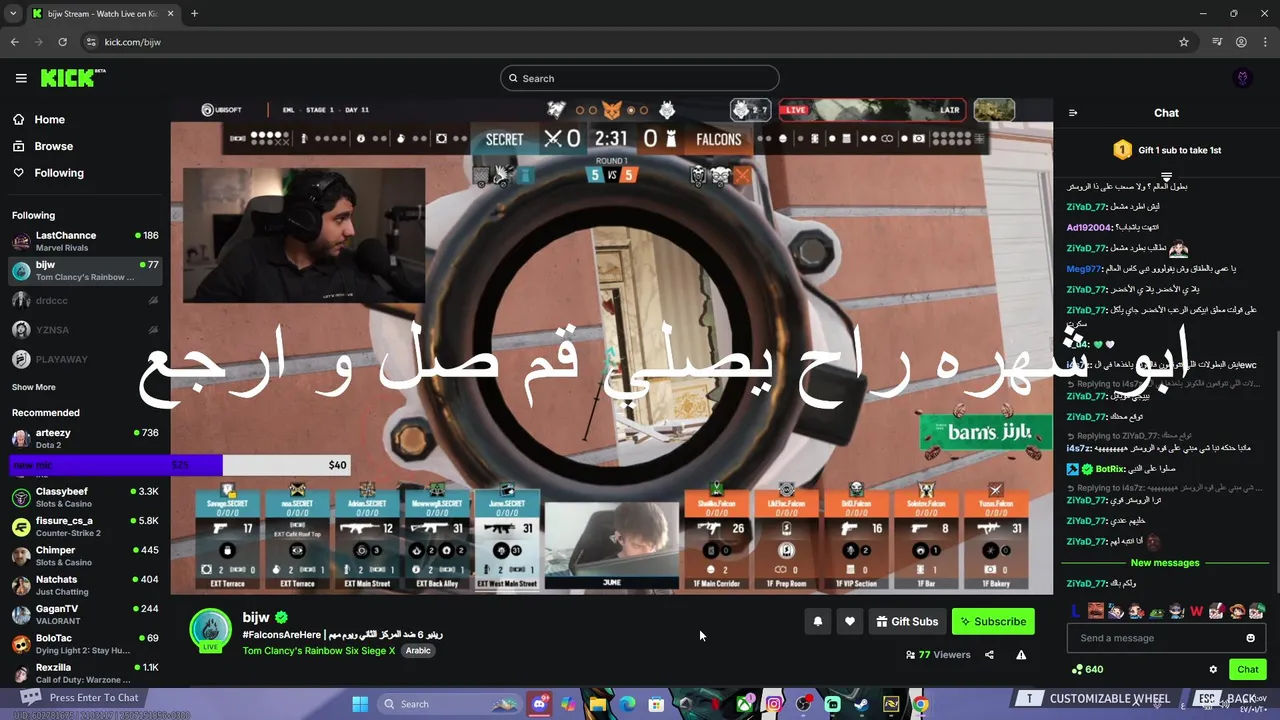Open the emoji picker in chat
This screenshot has width=1280, height=720.
pyautogui.click(x=1250, y=638)
